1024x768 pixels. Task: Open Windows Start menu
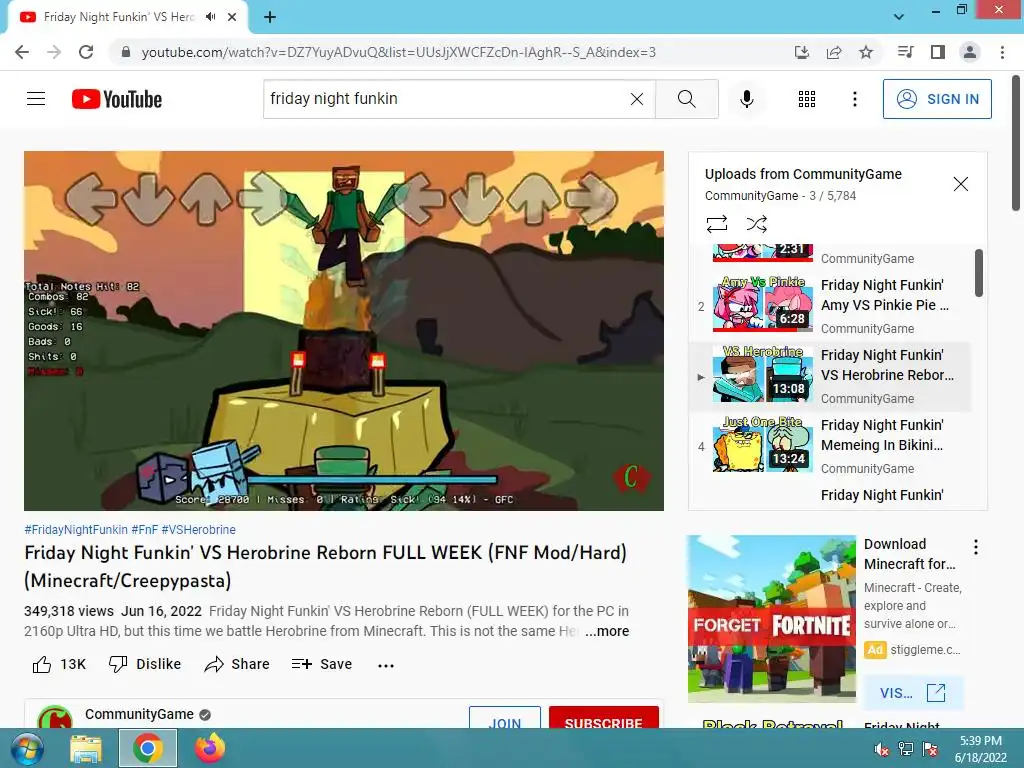[x=27, y=748]
